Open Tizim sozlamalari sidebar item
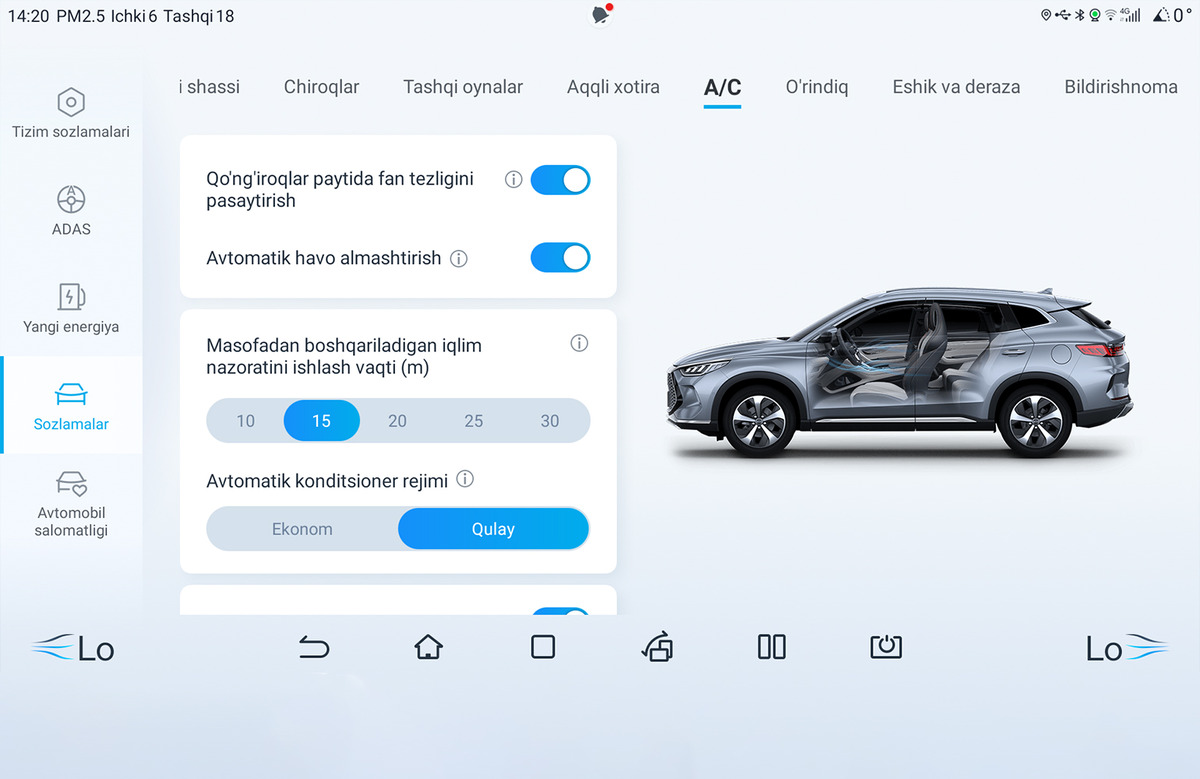This screenshot has width=1200, height=779. coord(71,113)
